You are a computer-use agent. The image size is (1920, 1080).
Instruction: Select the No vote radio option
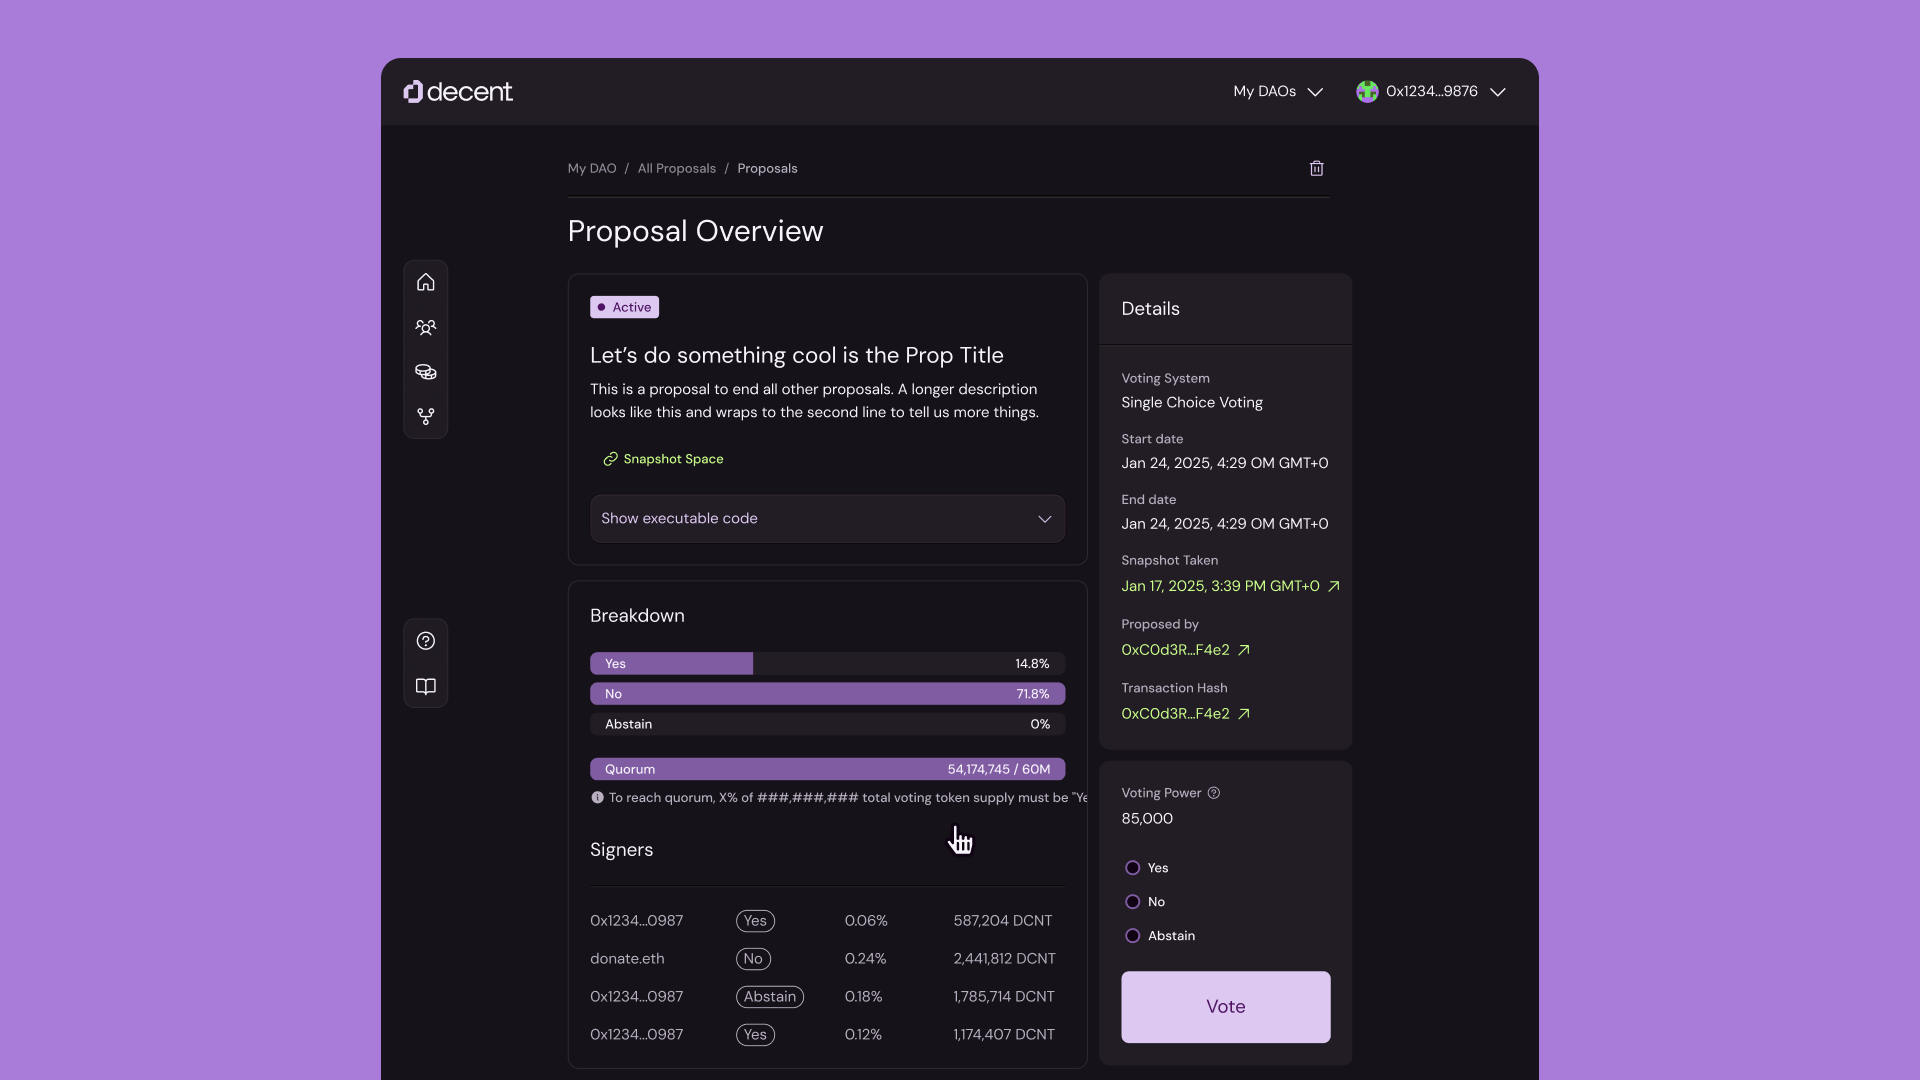point(1133,902)
